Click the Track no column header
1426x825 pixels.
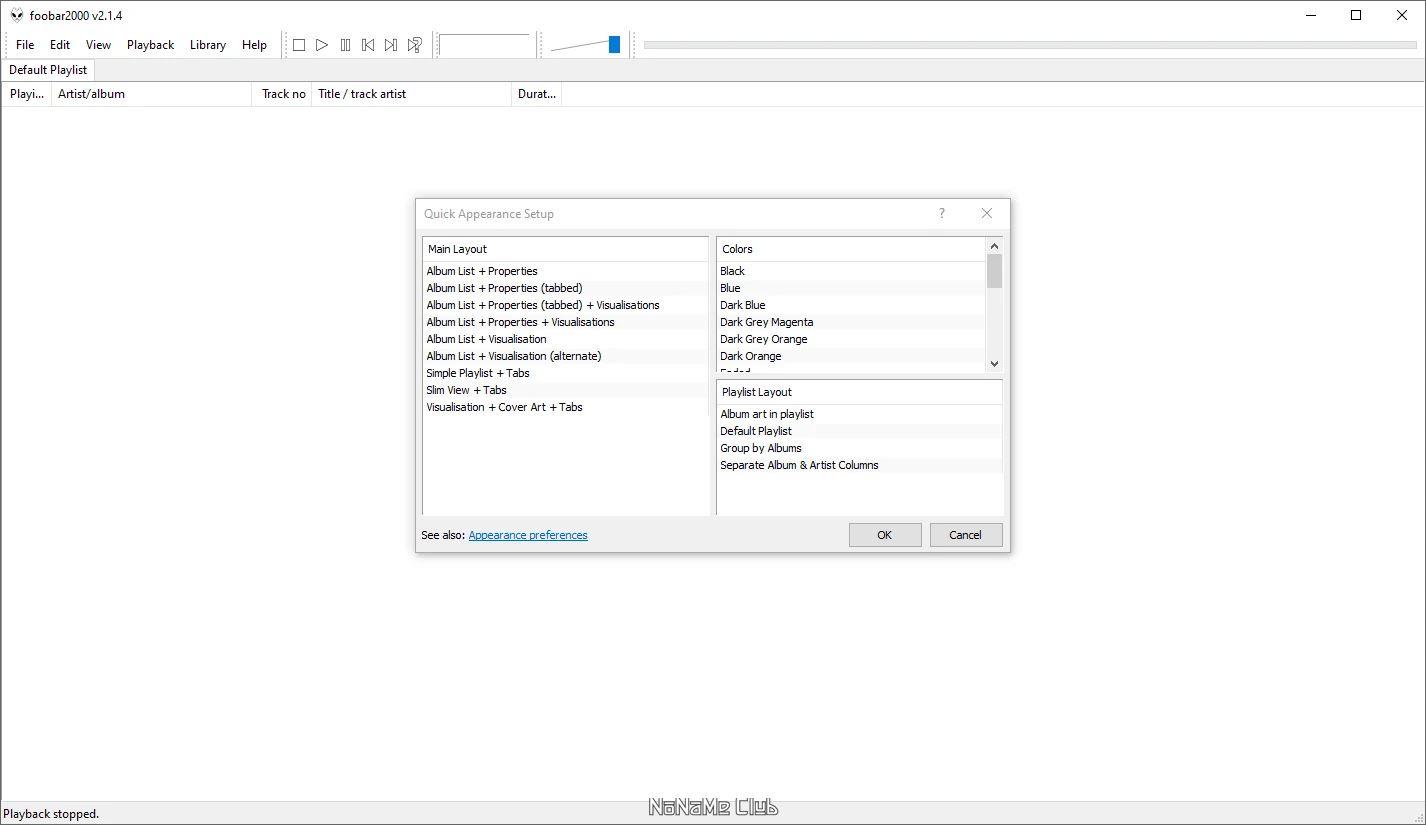click(x=283, y=94)
